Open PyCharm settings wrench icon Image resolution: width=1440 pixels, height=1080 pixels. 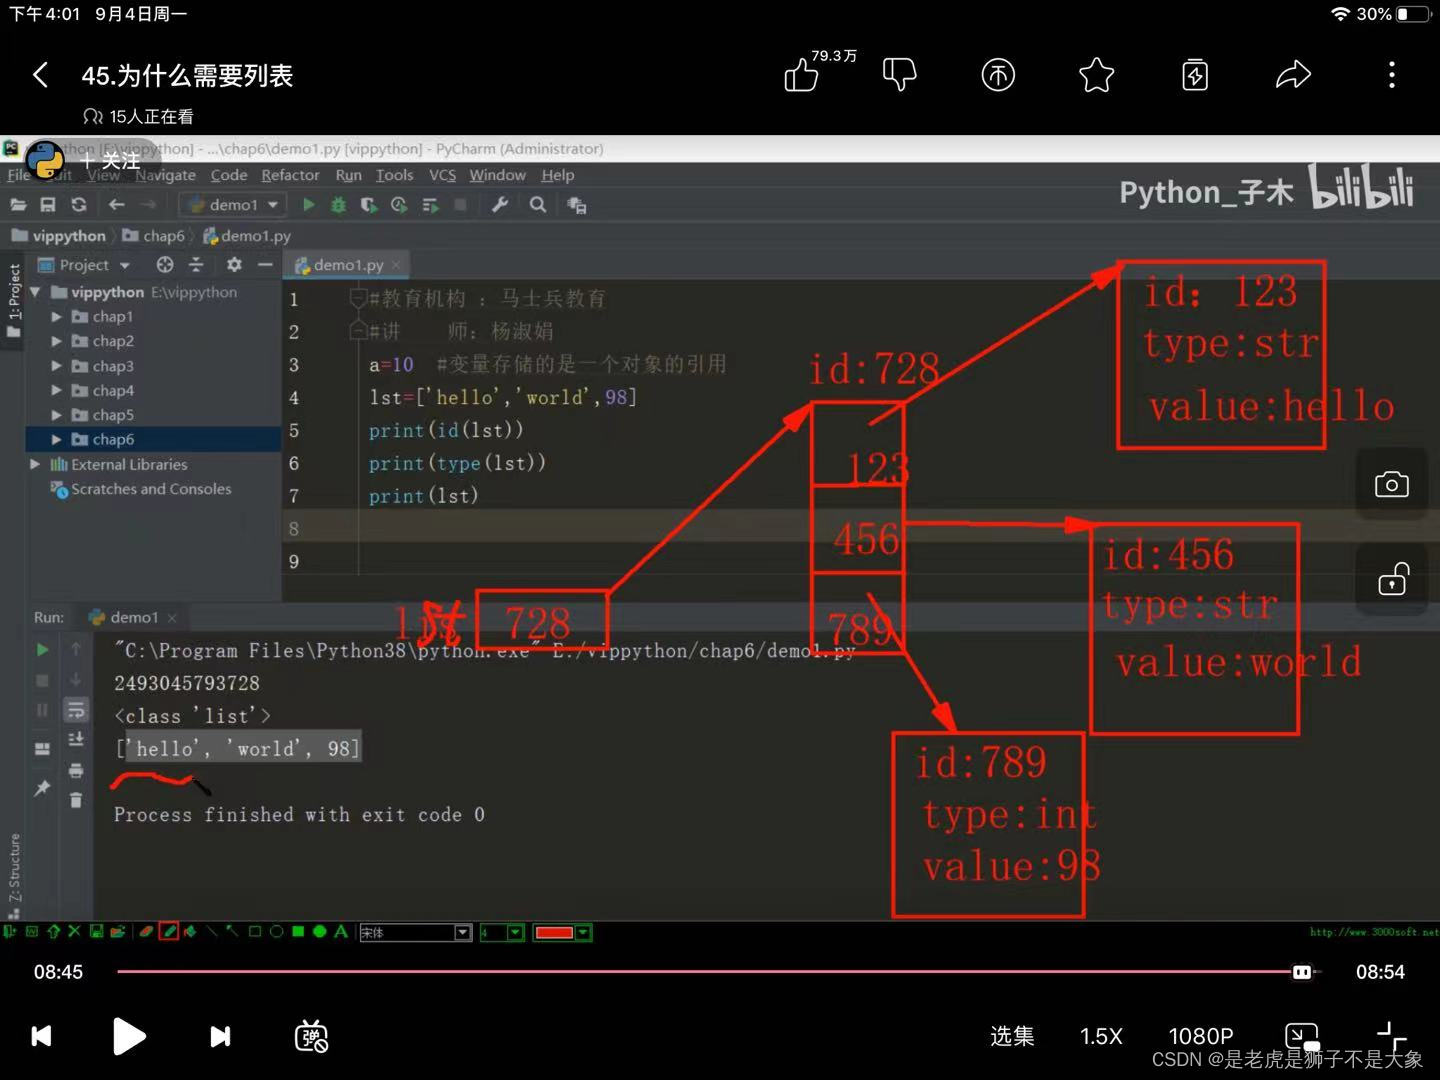pos(500,204)
